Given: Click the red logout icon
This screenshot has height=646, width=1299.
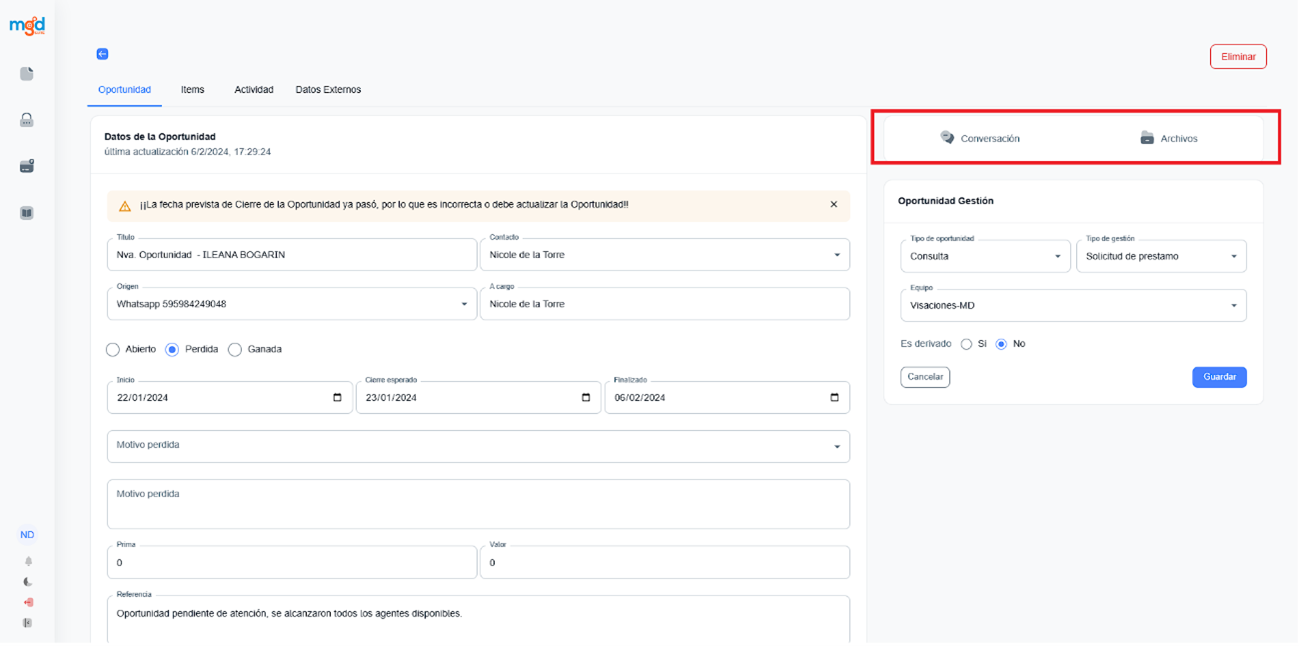Looking at the screenshot, I should (28, 602).
